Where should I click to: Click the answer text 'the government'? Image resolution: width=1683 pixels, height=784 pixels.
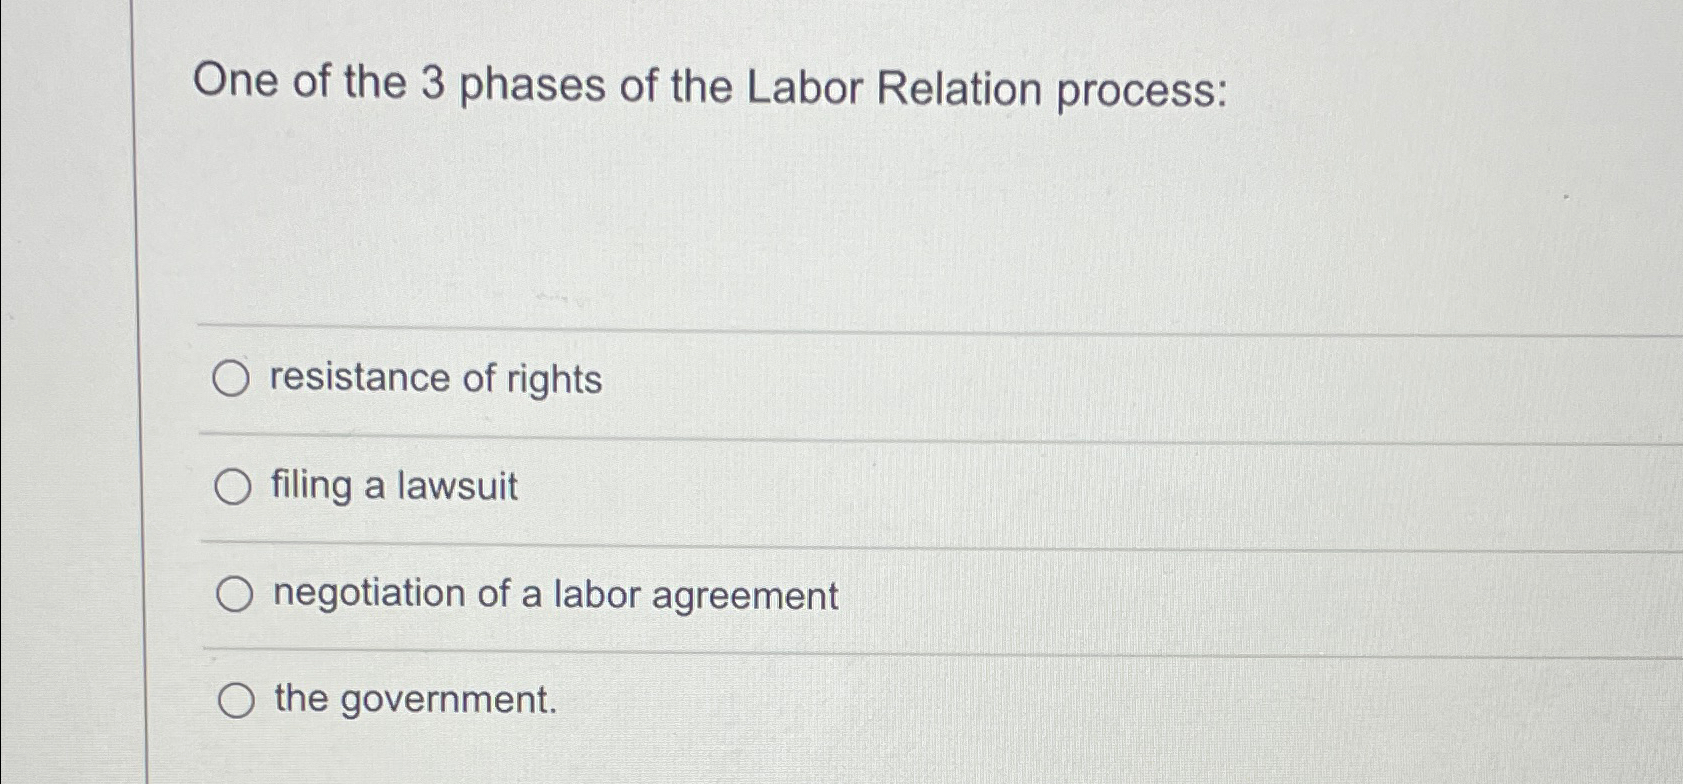click(412, 700)
